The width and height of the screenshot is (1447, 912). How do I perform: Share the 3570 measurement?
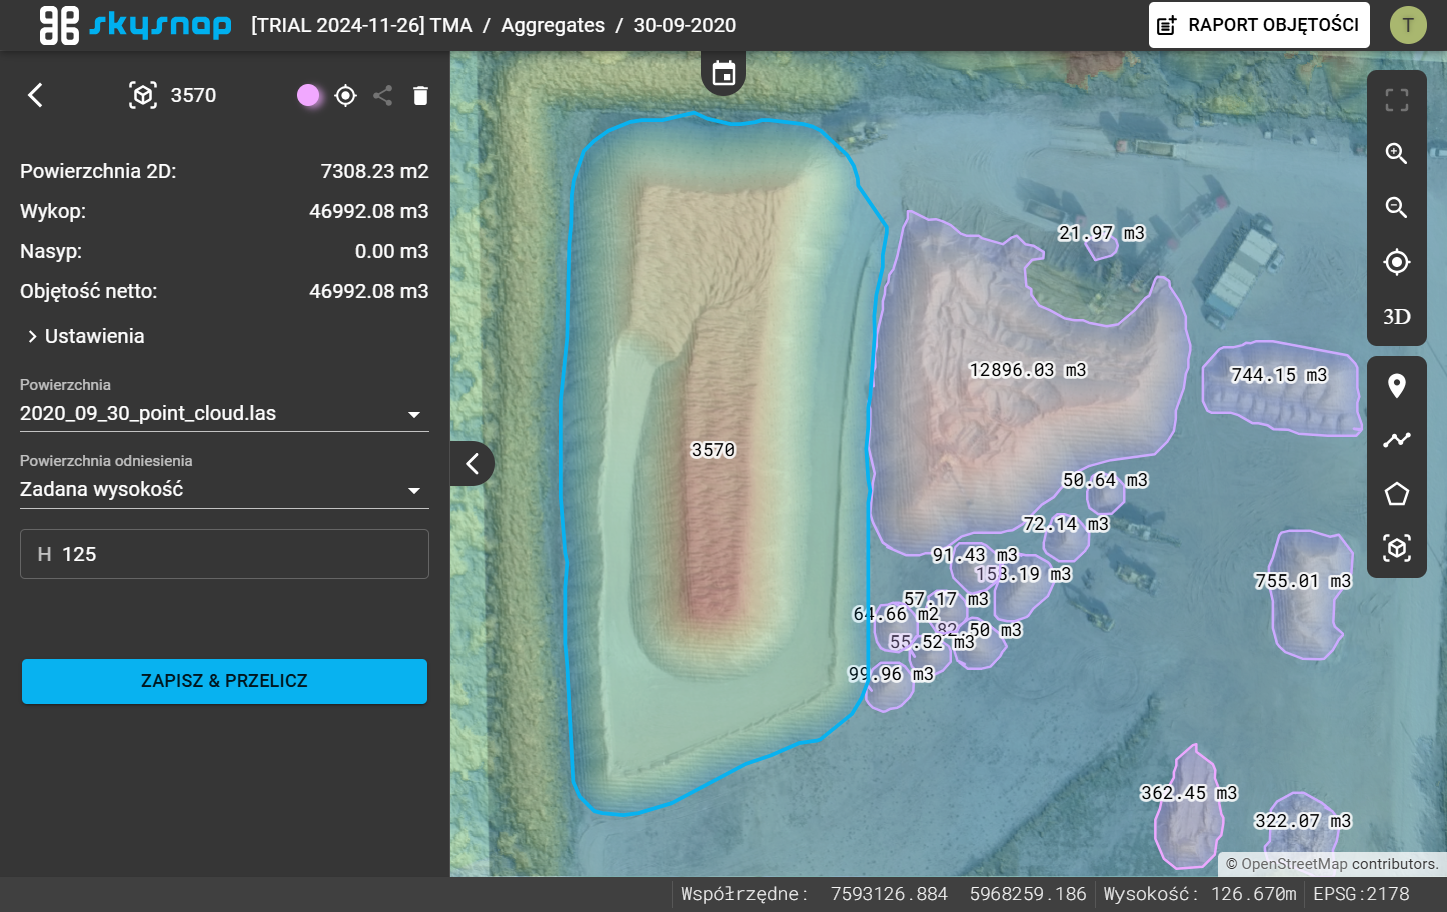(x=382, y=95)
